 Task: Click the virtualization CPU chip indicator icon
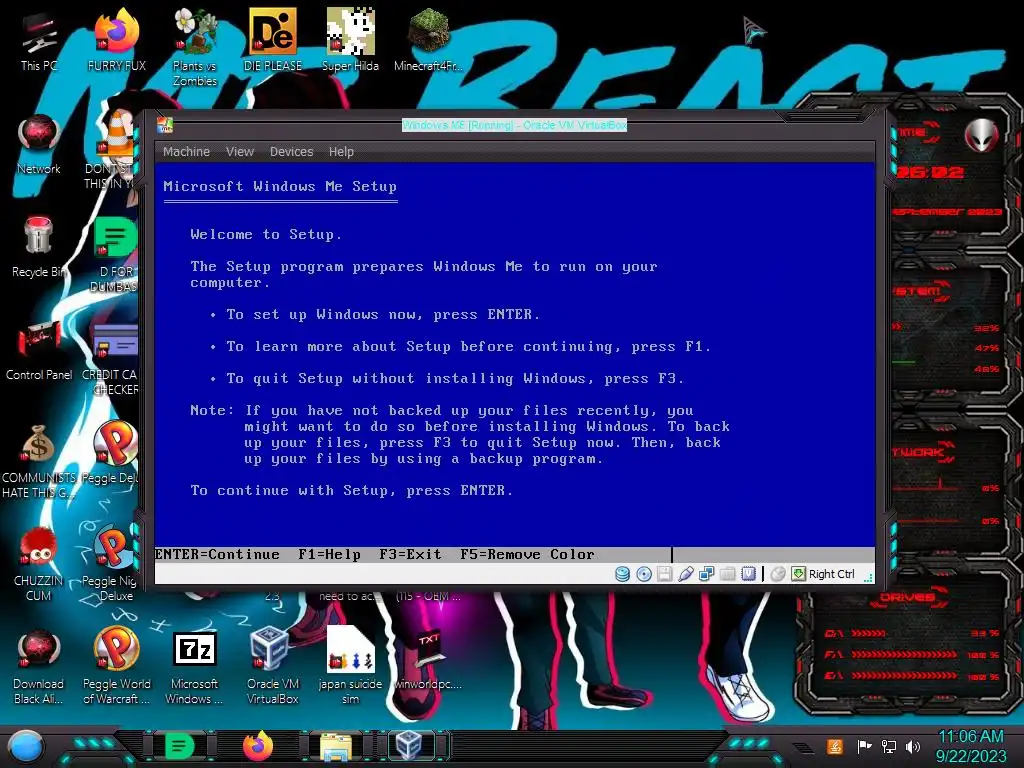coord(748,574)
